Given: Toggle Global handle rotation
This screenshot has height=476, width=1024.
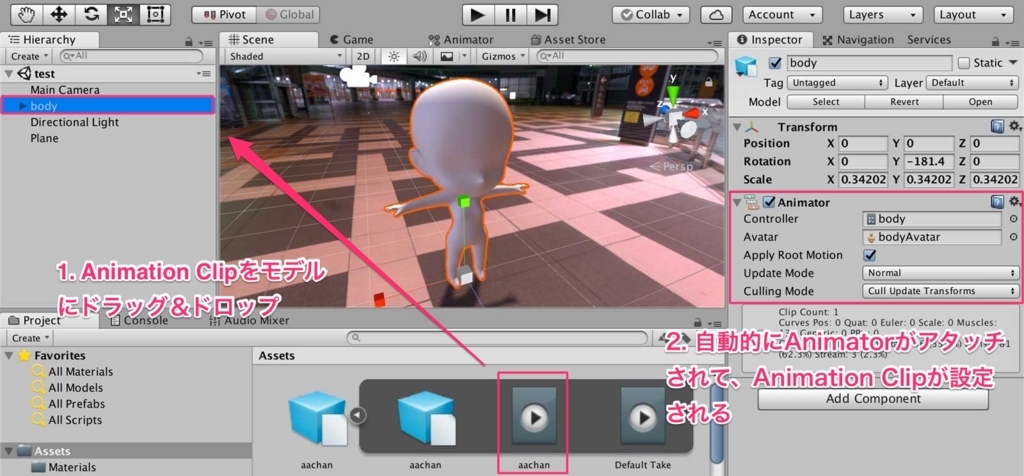Looking at the screenshot, I should [287, 14].
